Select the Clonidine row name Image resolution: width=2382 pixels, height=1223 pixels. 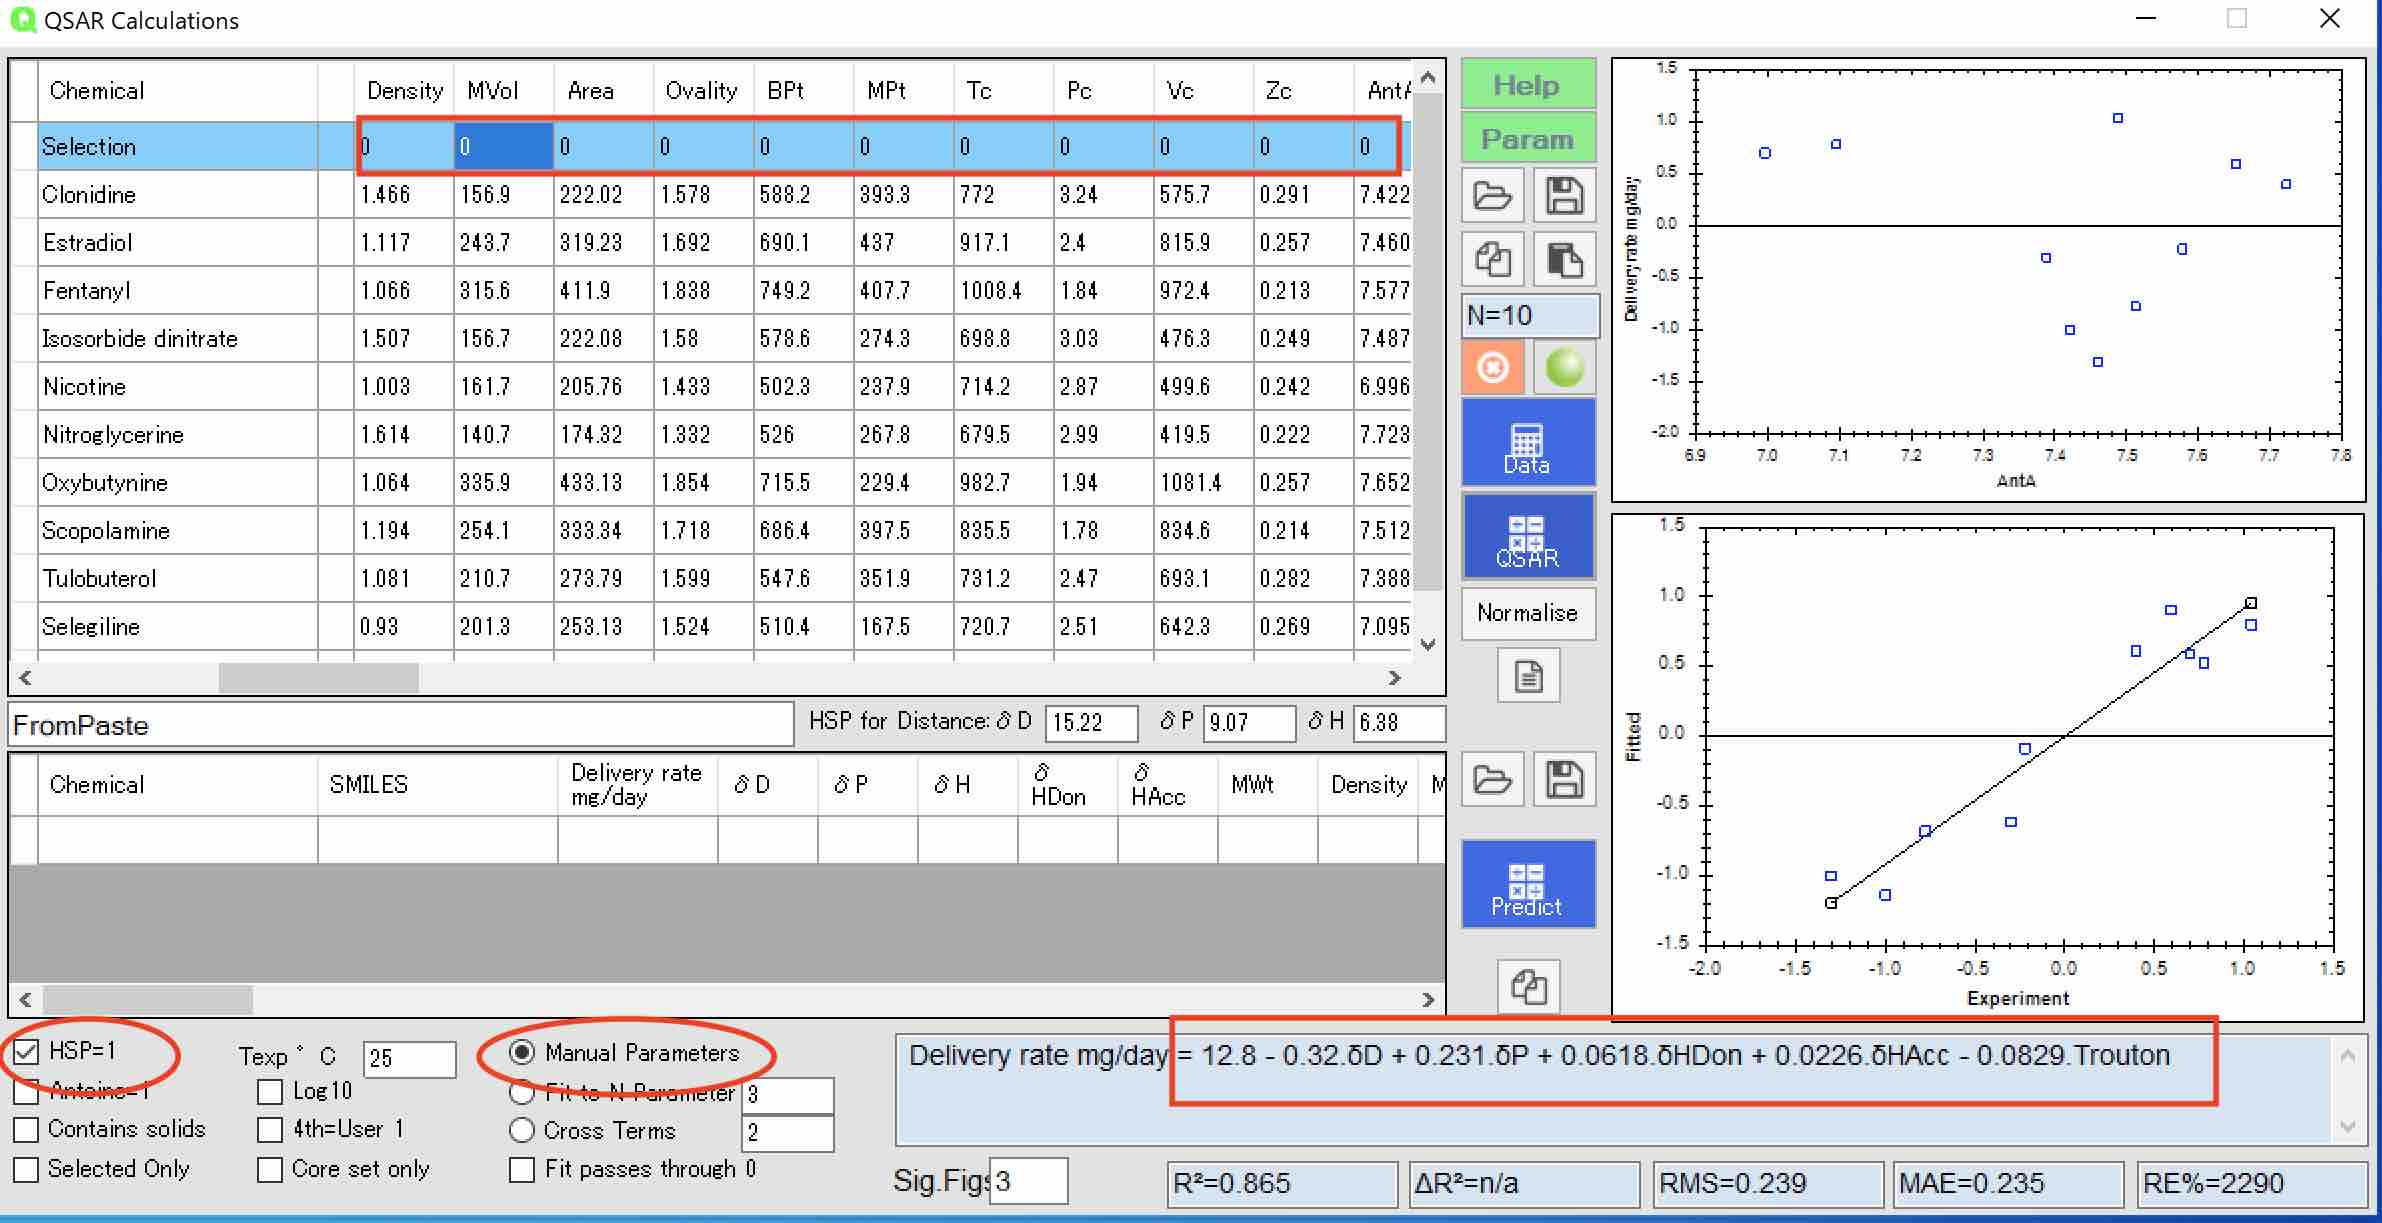[x=88, y=194]
